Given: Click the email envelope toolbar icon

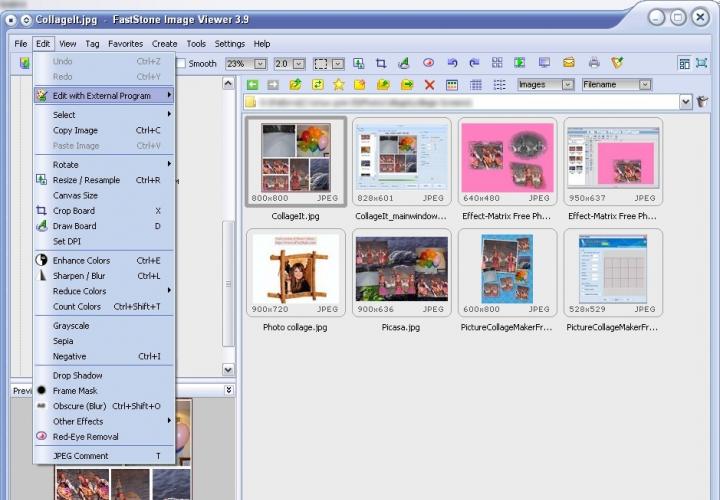Looking at the screenshot, I should click(x=569, y=63).
